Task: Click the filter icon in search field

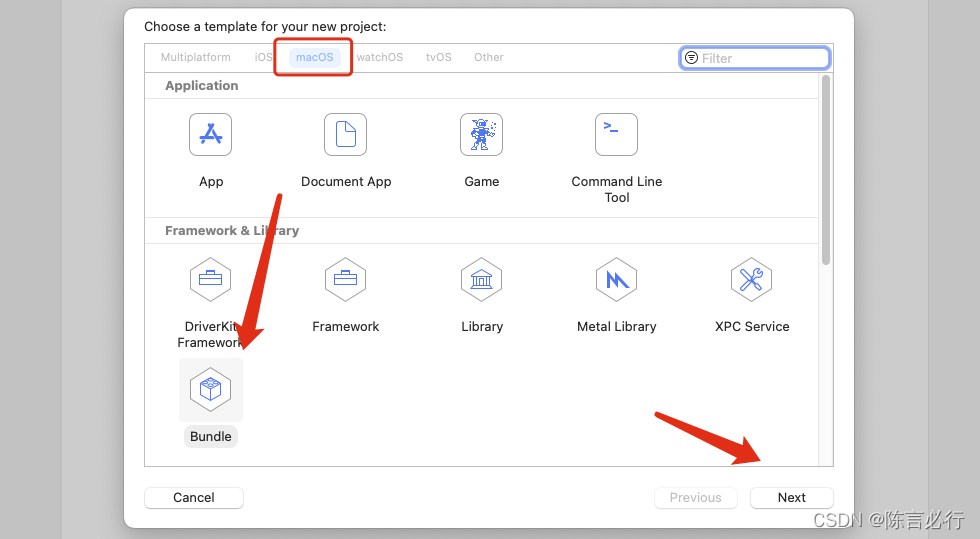Action: (x=691, y=58)
